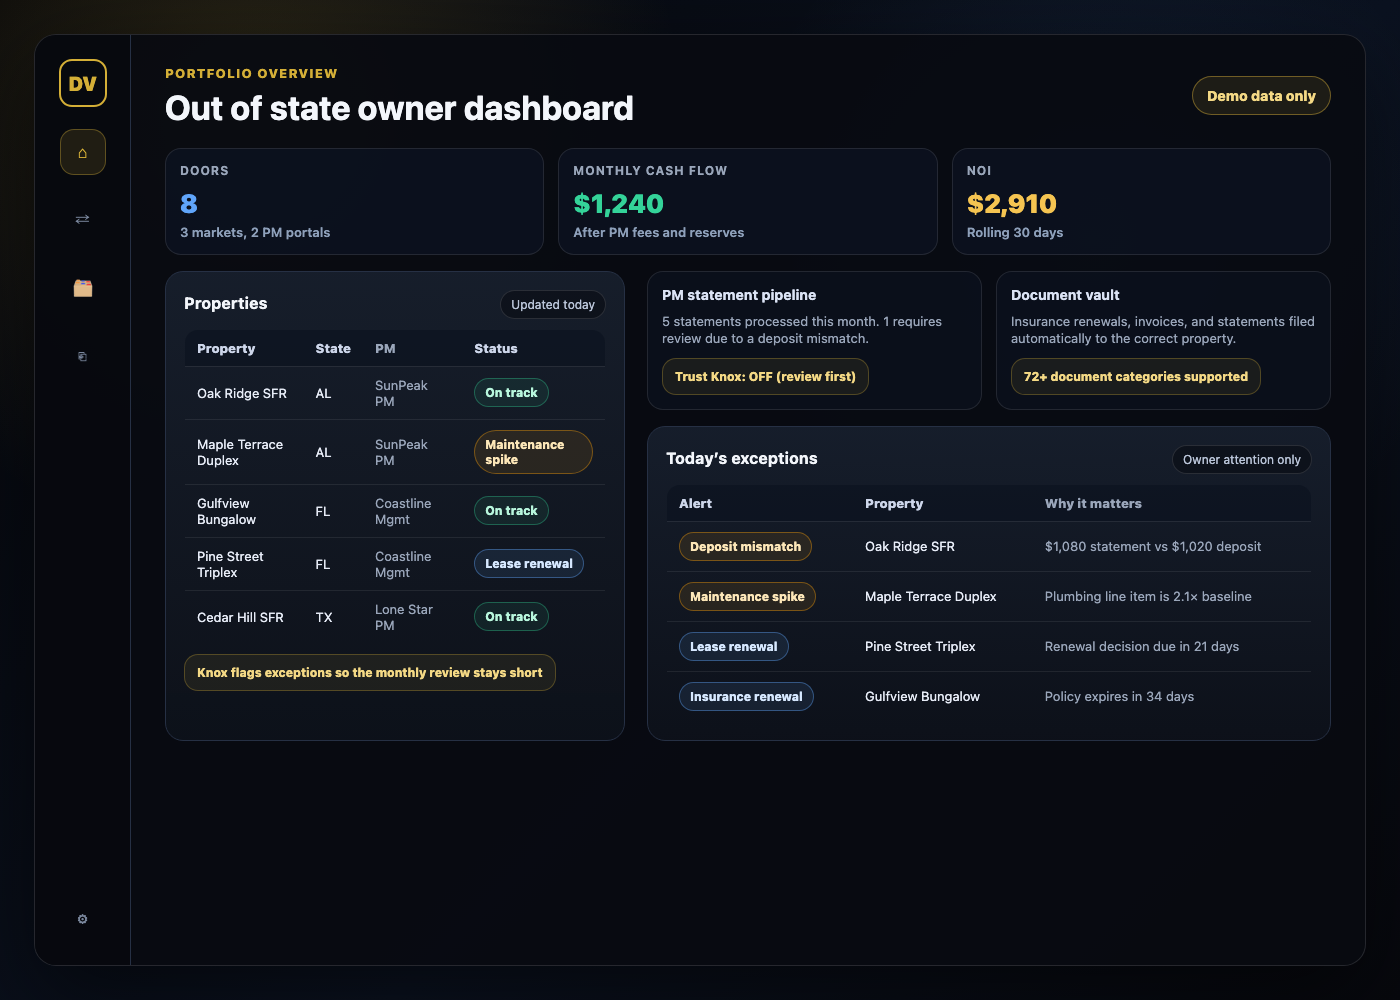Click 72+ document categories supported pill
The image size is (1400, 1000).
pyautogui.click(x=1136, y=377)
